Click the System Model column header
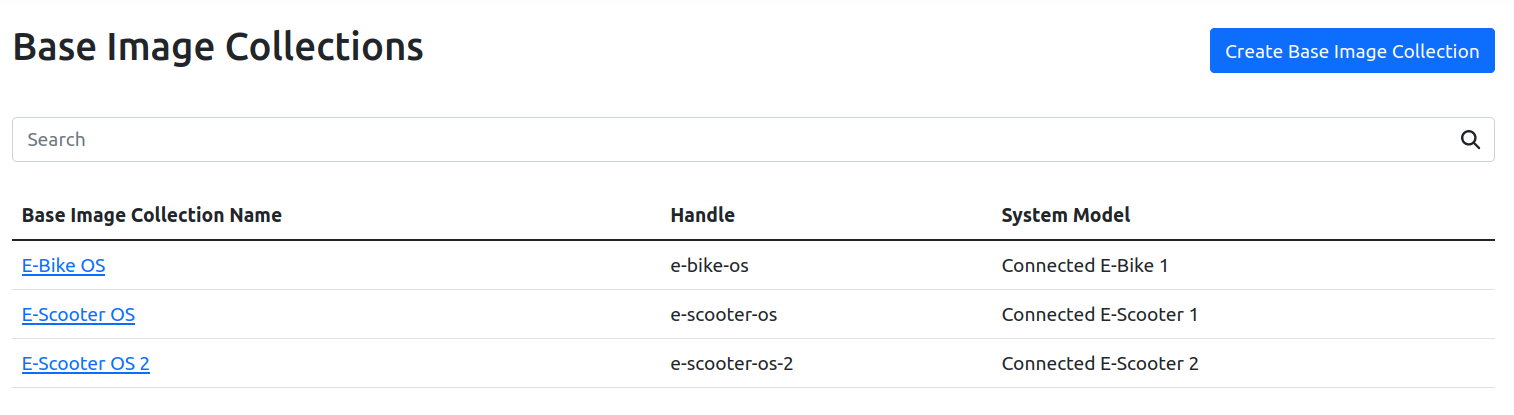The height and width of the screenshot is (415, 1514). 1066,215
